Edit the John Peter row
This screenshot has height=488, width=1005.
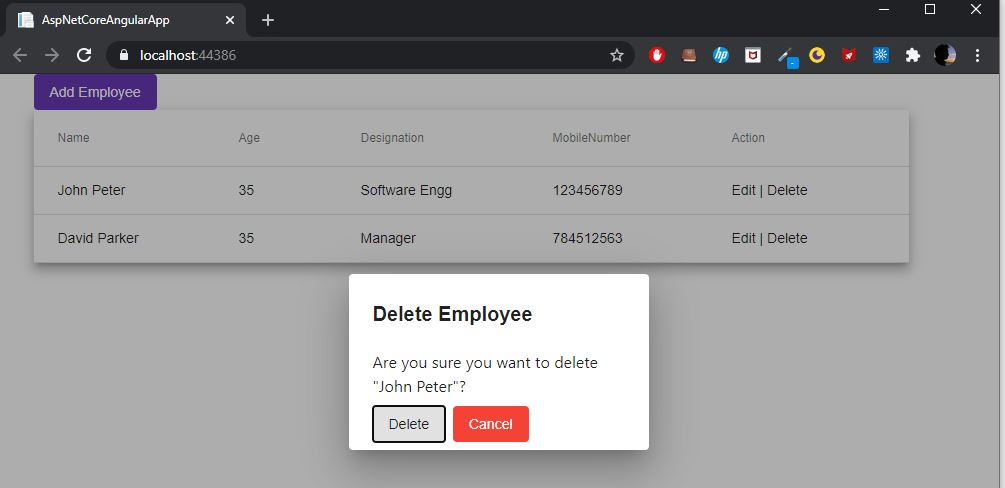coord(743,190)
